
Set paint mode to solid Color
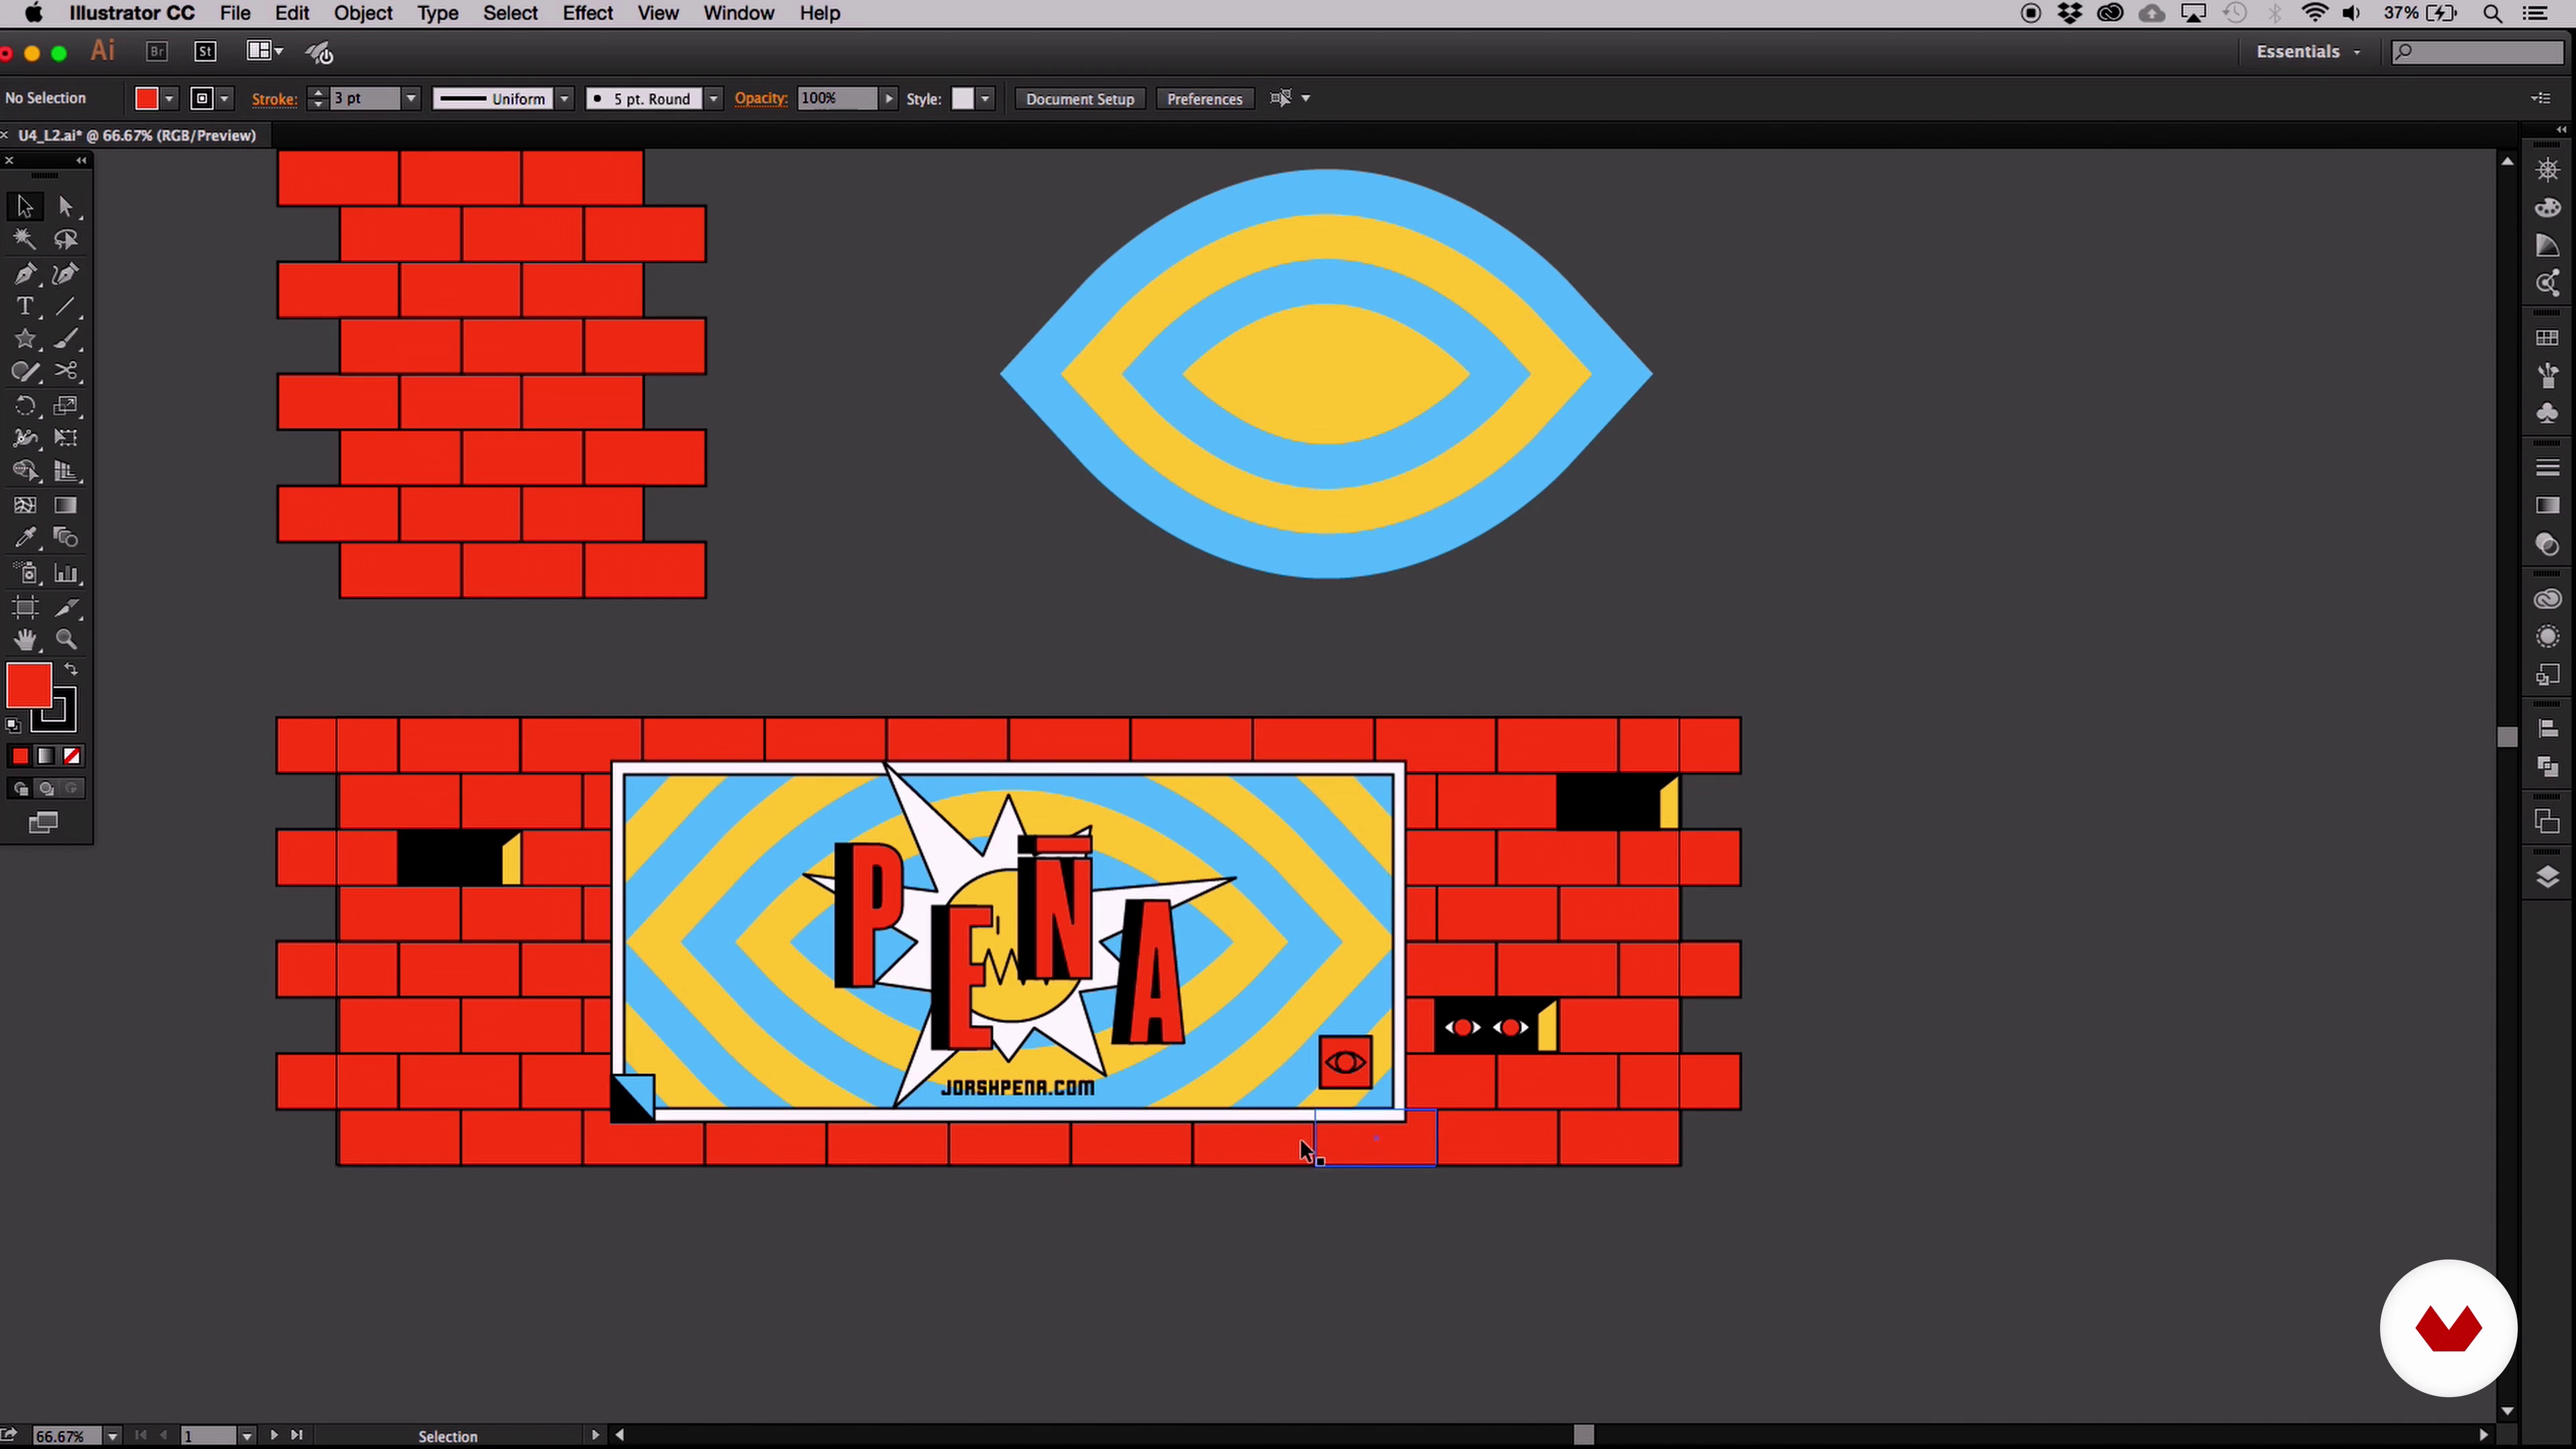click(20, 756)
